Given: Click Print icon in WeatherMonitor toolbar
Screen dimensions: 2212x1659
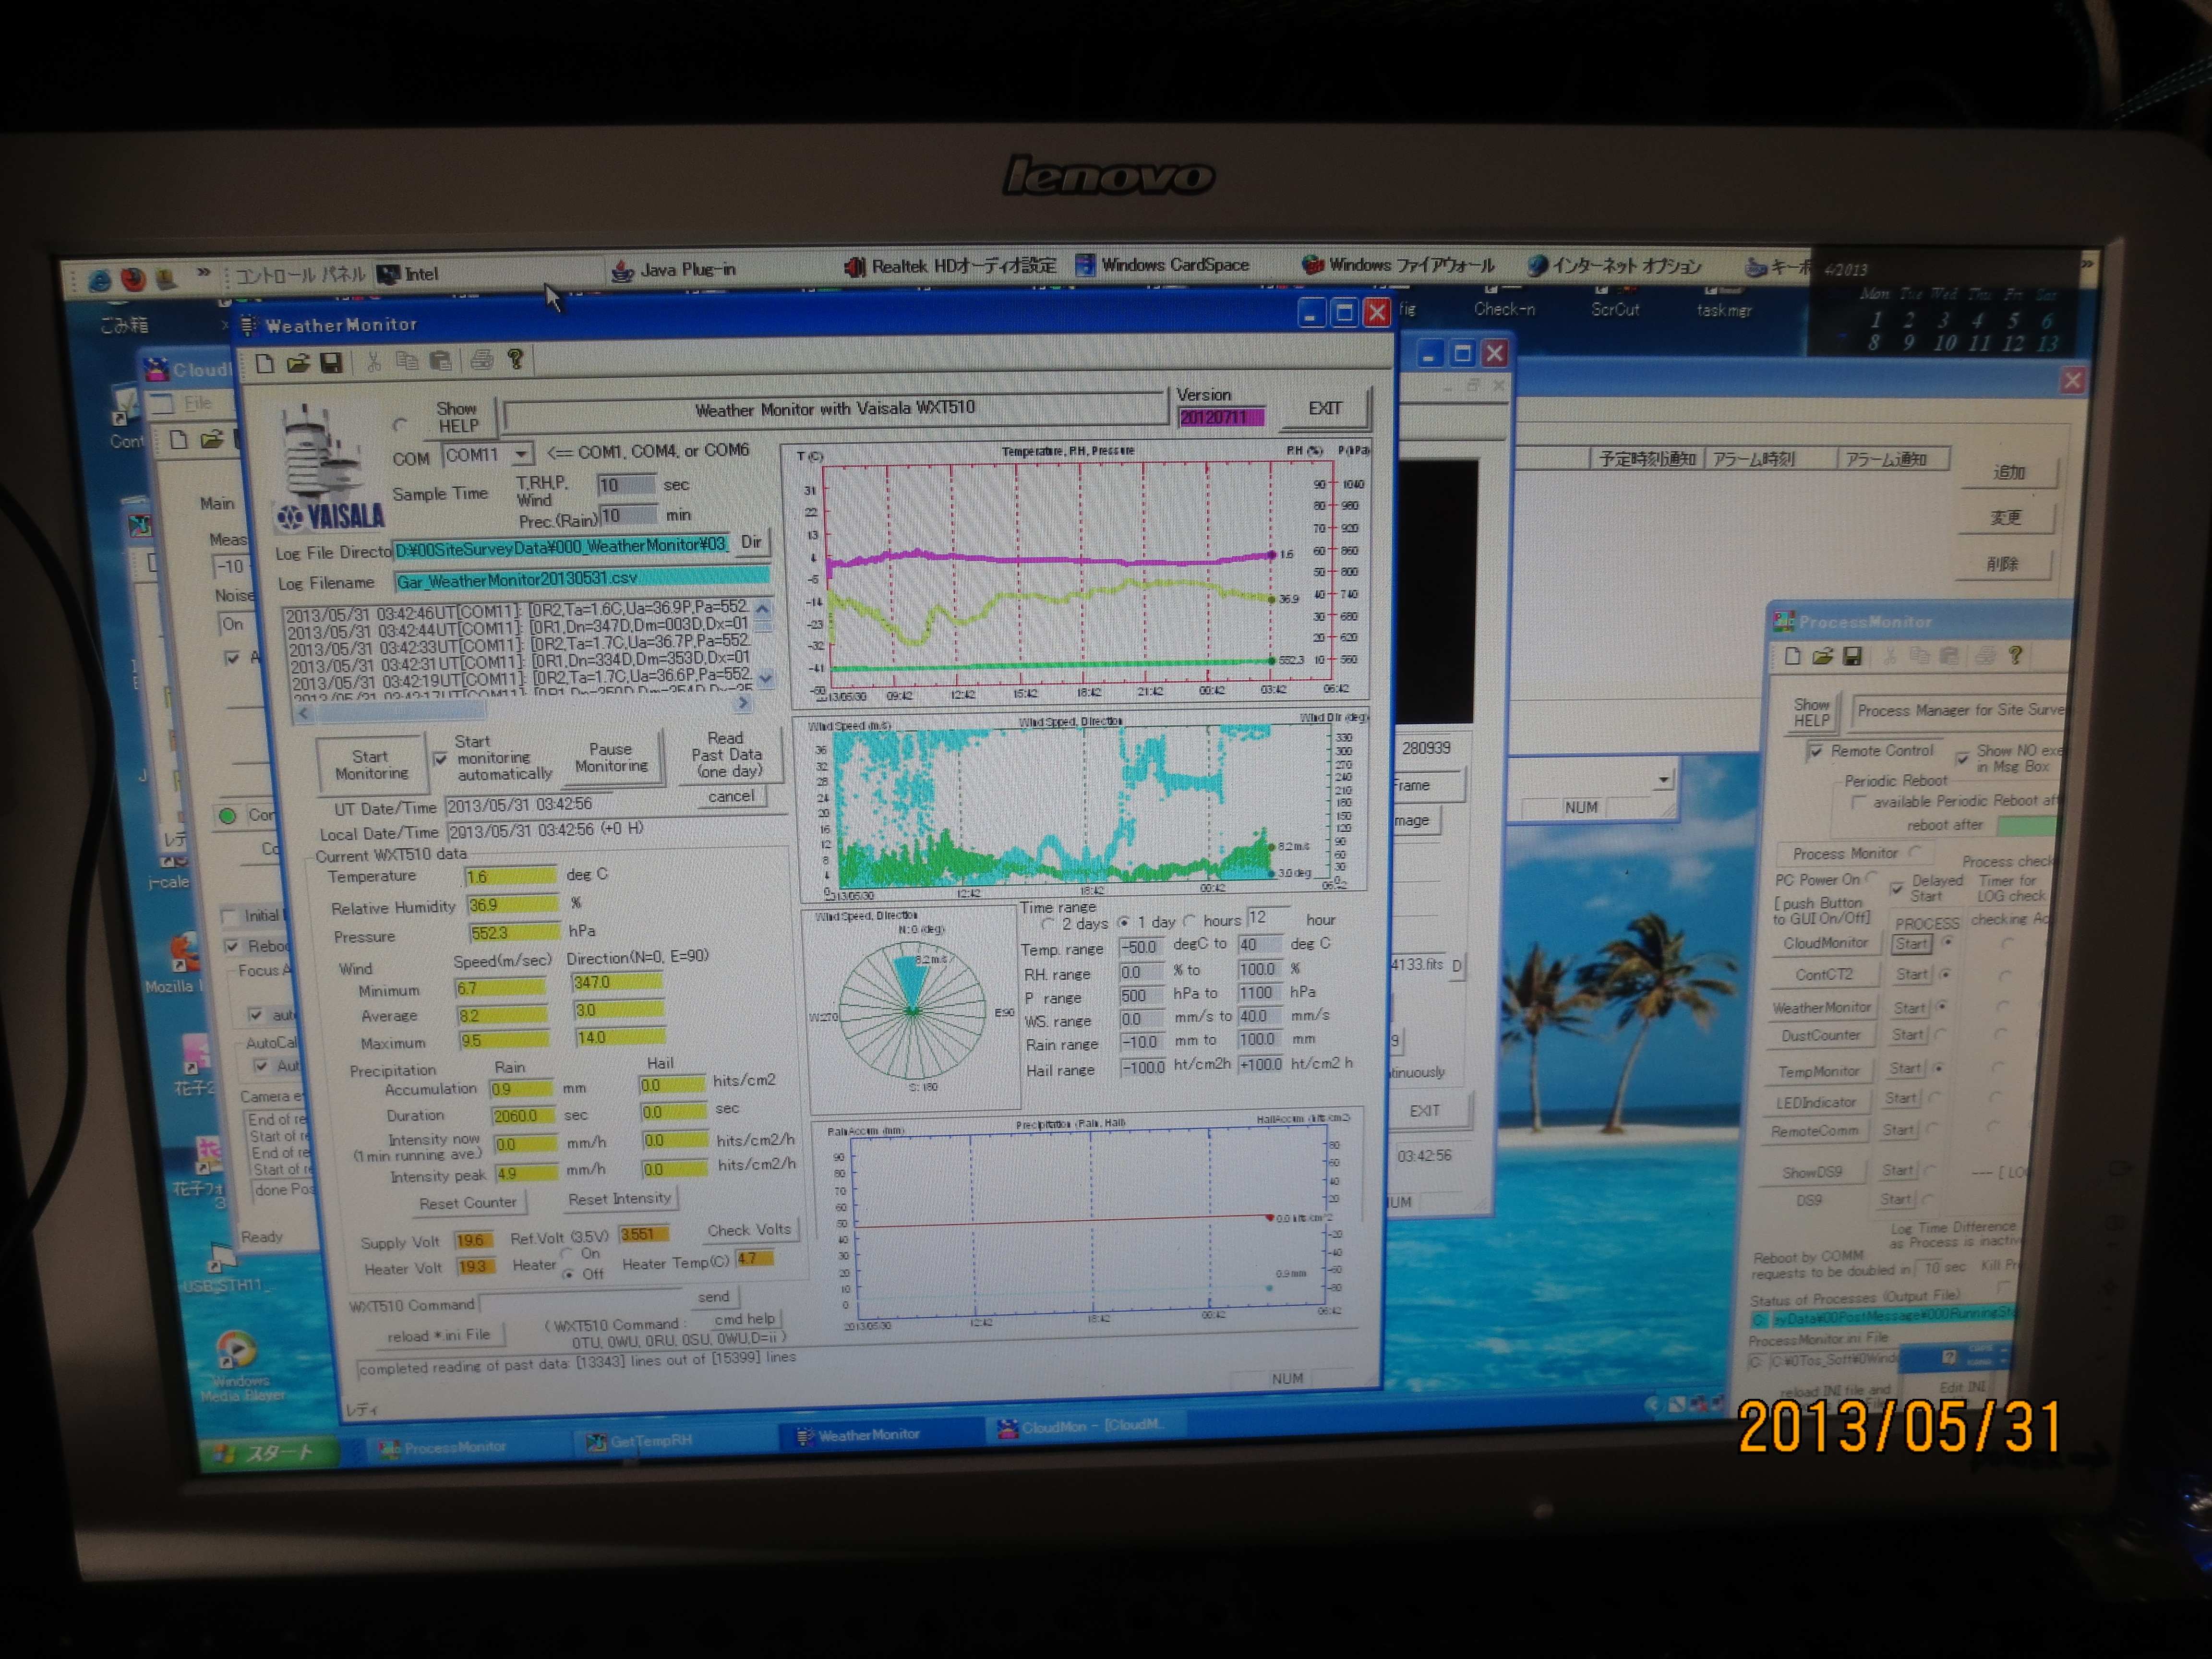Looking at the screenshot, I should pos(482,360).
